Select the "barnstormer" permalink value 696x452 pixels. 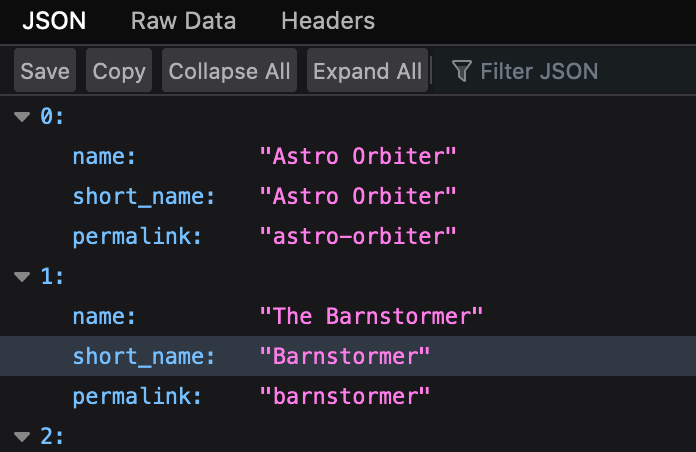pos(344,396)
